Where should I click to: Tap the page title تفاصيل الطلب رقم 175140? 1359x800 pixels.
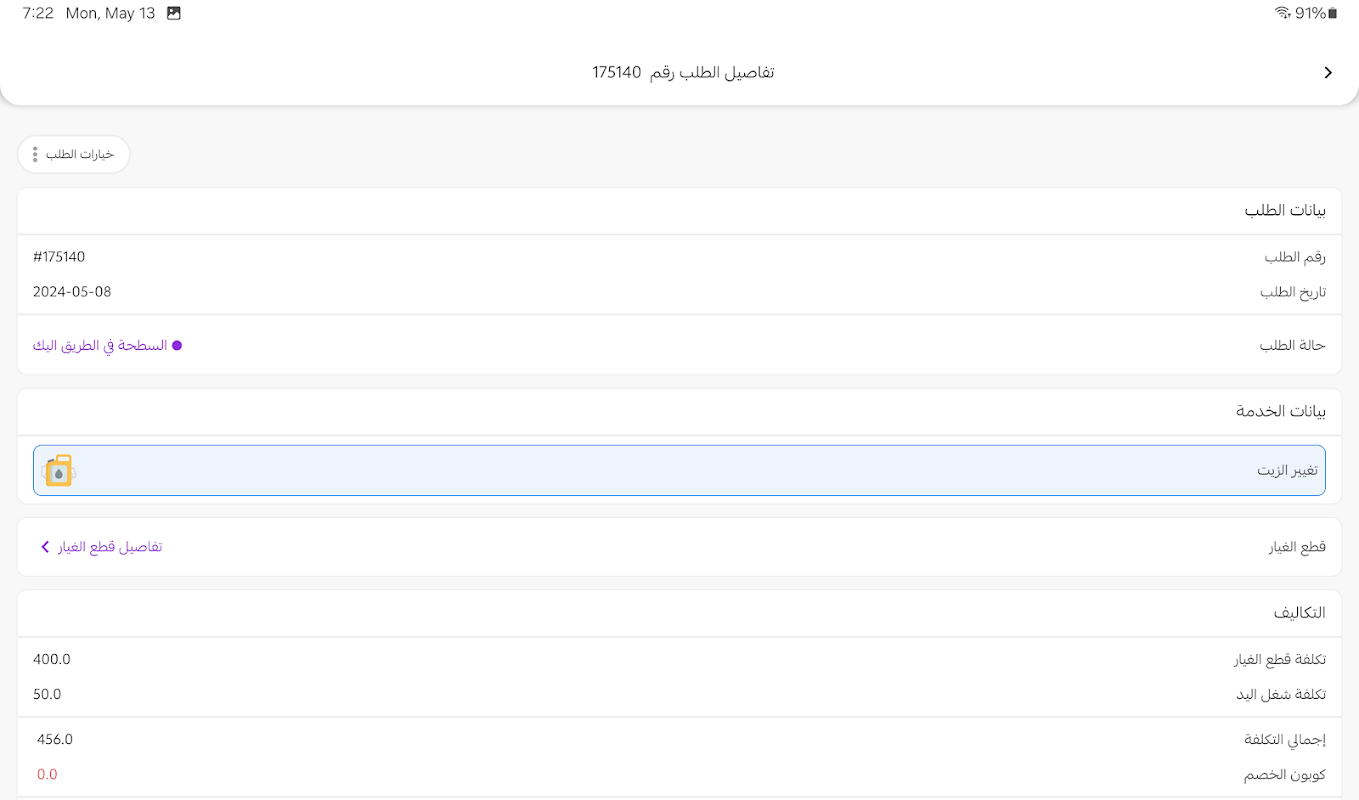683,73
